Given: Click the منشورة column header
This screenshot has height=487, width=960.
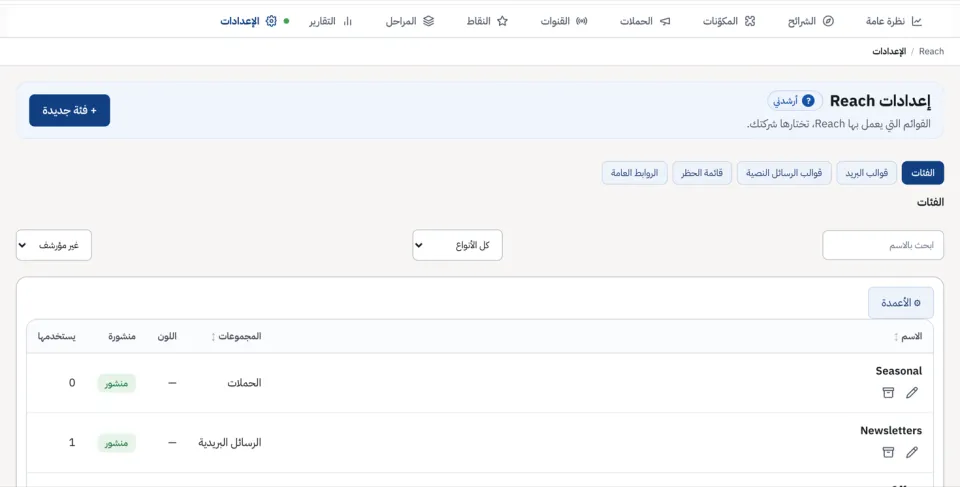Looking at the screenshot, I should coord(122,336).
